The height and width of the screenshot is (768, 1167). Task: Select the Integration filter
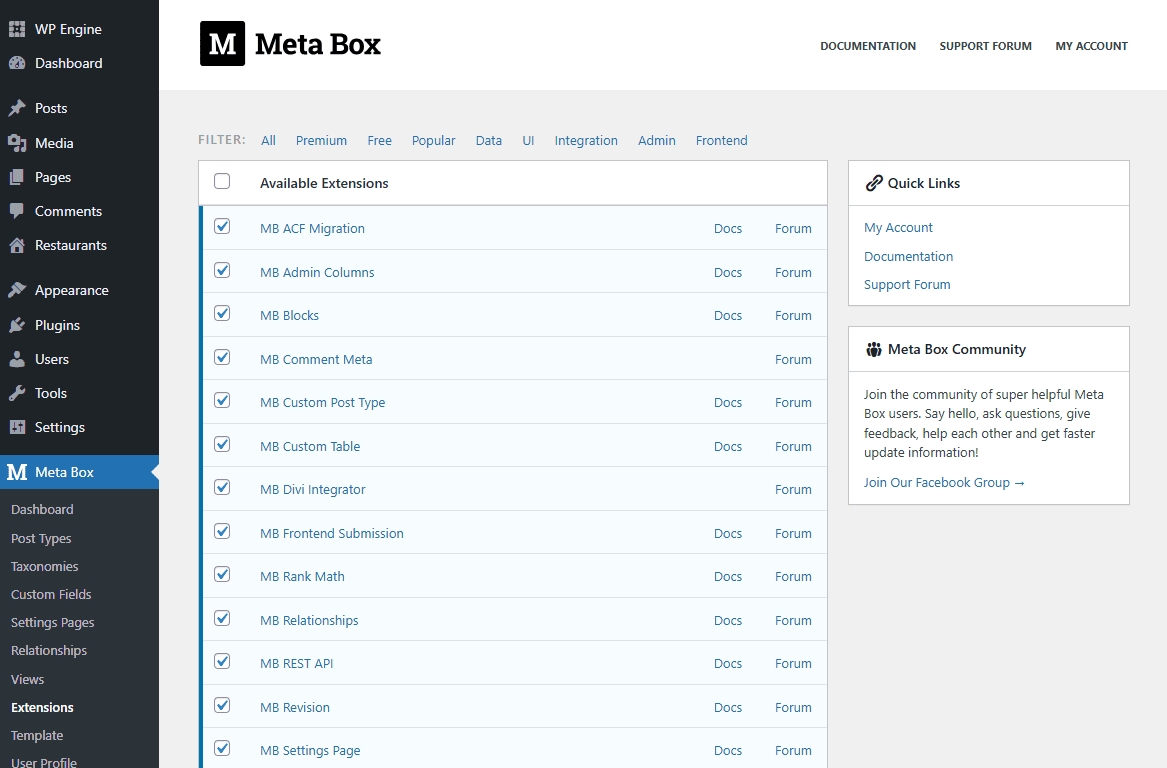point(586,141)
